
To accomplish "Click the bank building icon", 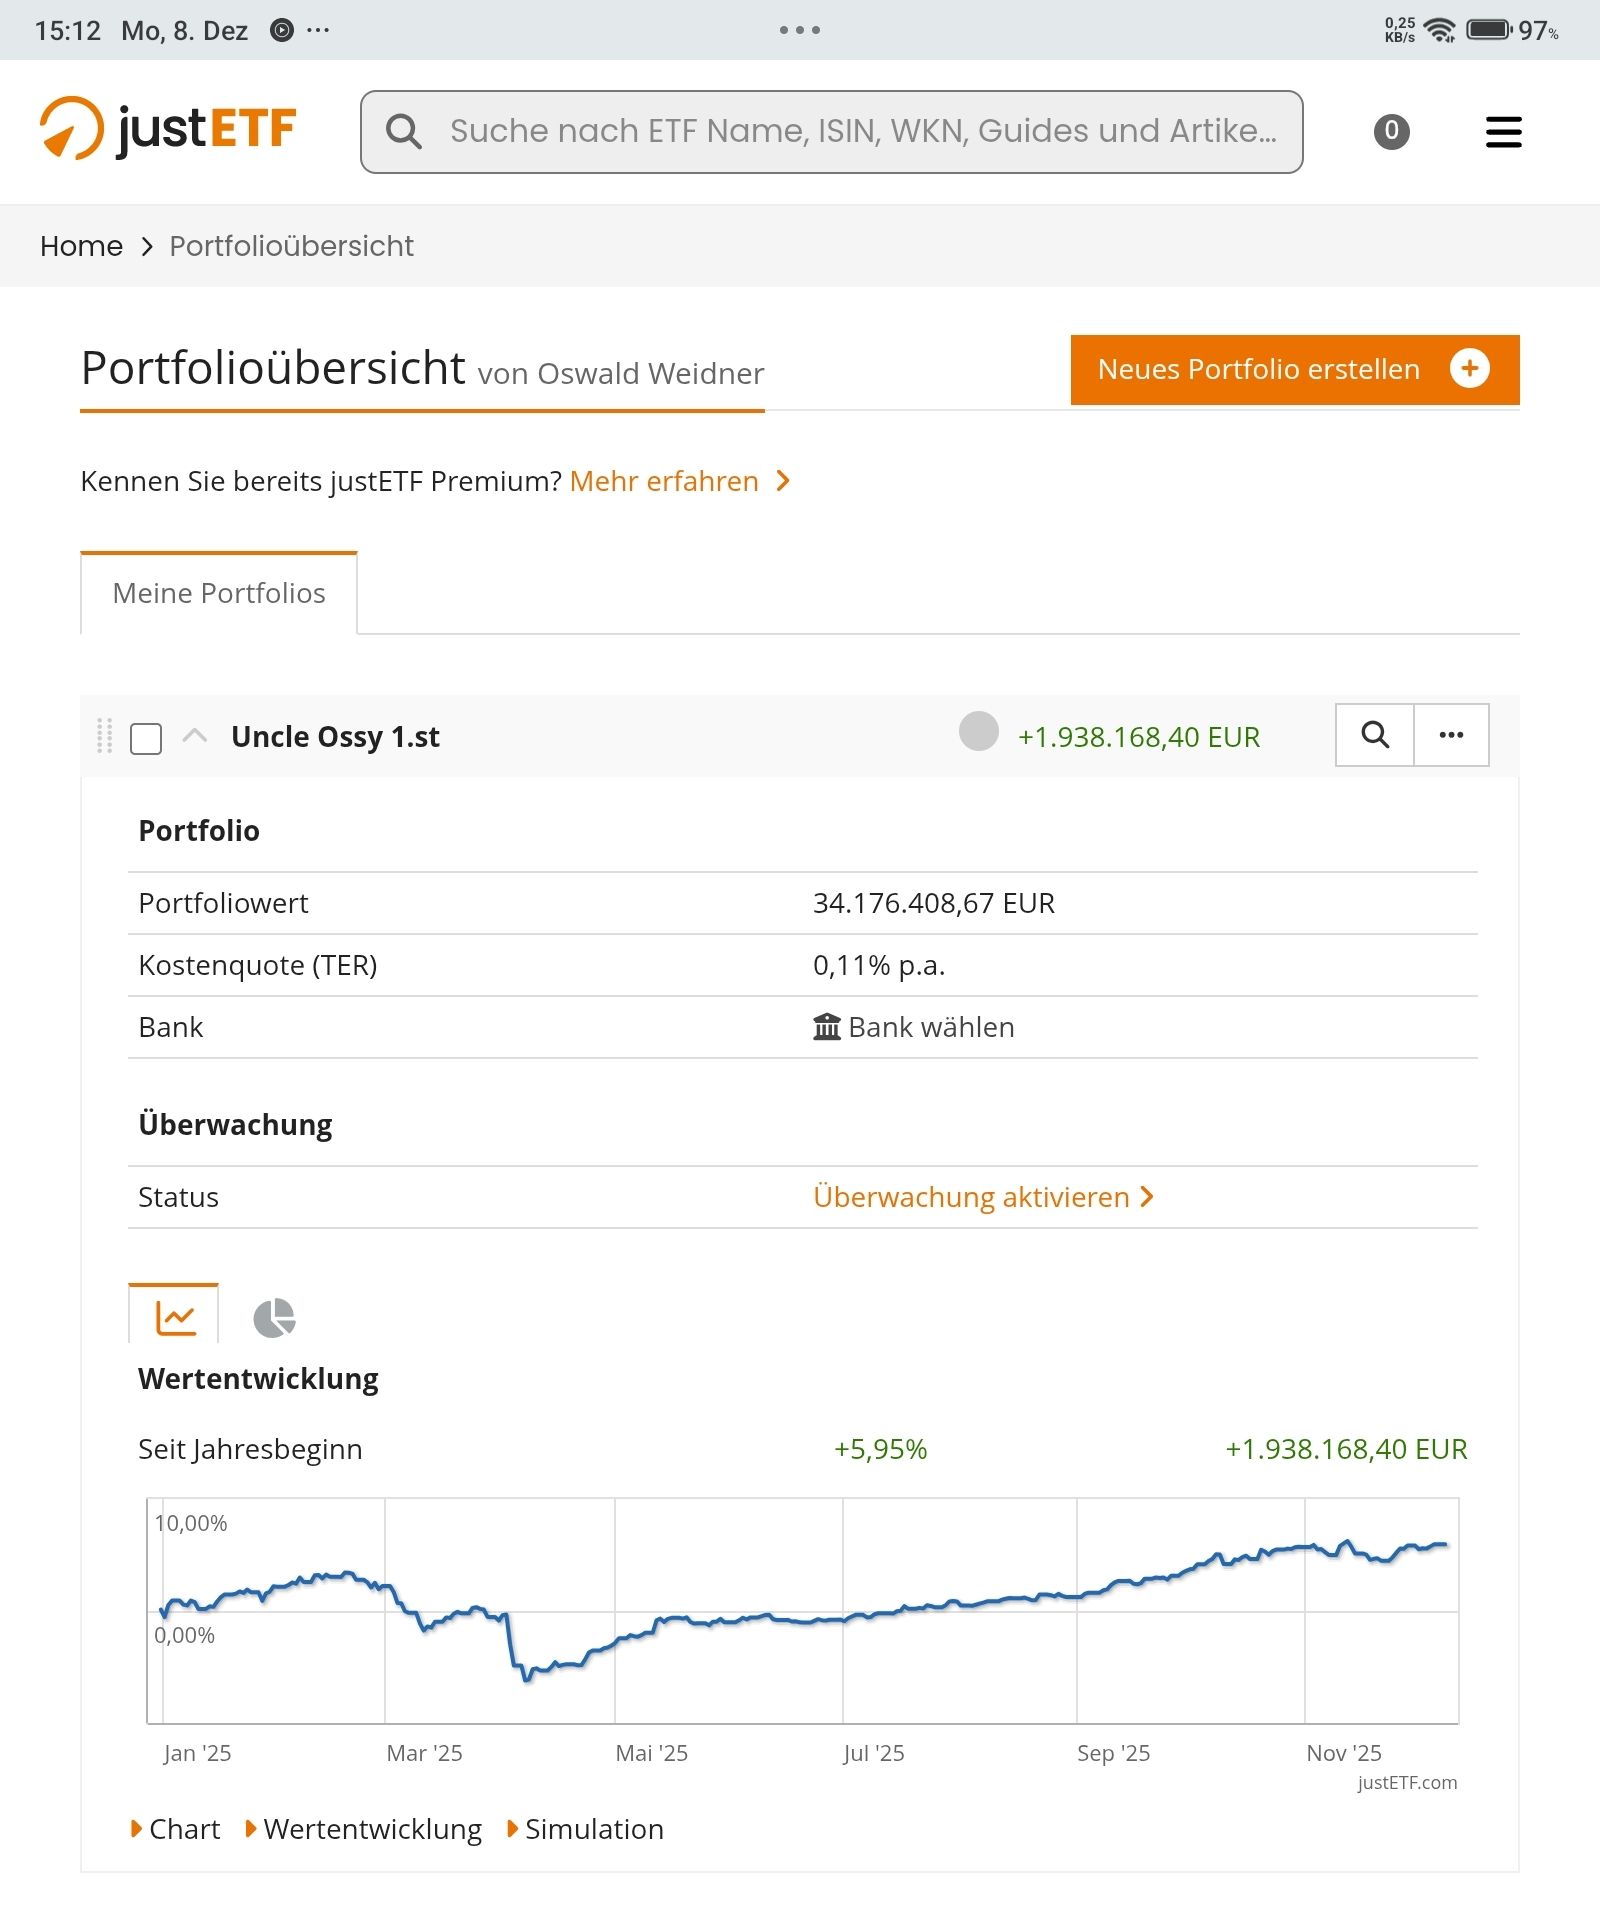I will pyautogui.click(x=826, y=1027).
